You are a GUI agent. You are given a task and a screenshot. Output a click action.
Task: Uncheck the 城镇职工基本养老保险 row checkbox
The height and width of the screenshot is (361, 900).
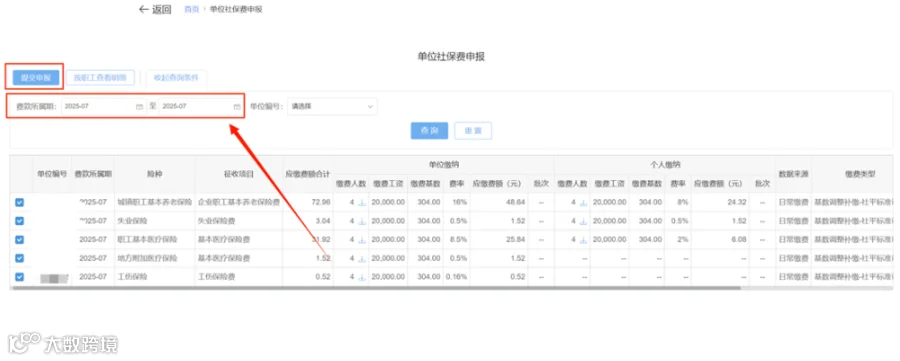coord(20,202)
